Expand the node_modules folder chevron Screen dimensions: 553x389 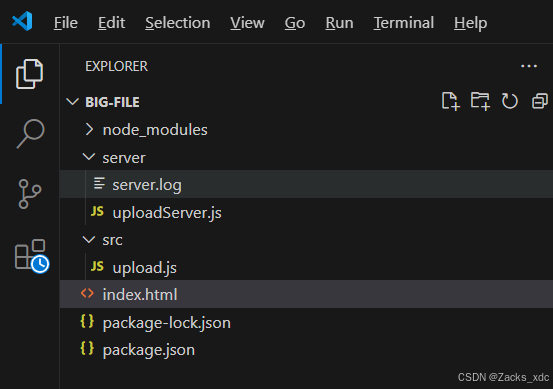click(x=89, y=129)
